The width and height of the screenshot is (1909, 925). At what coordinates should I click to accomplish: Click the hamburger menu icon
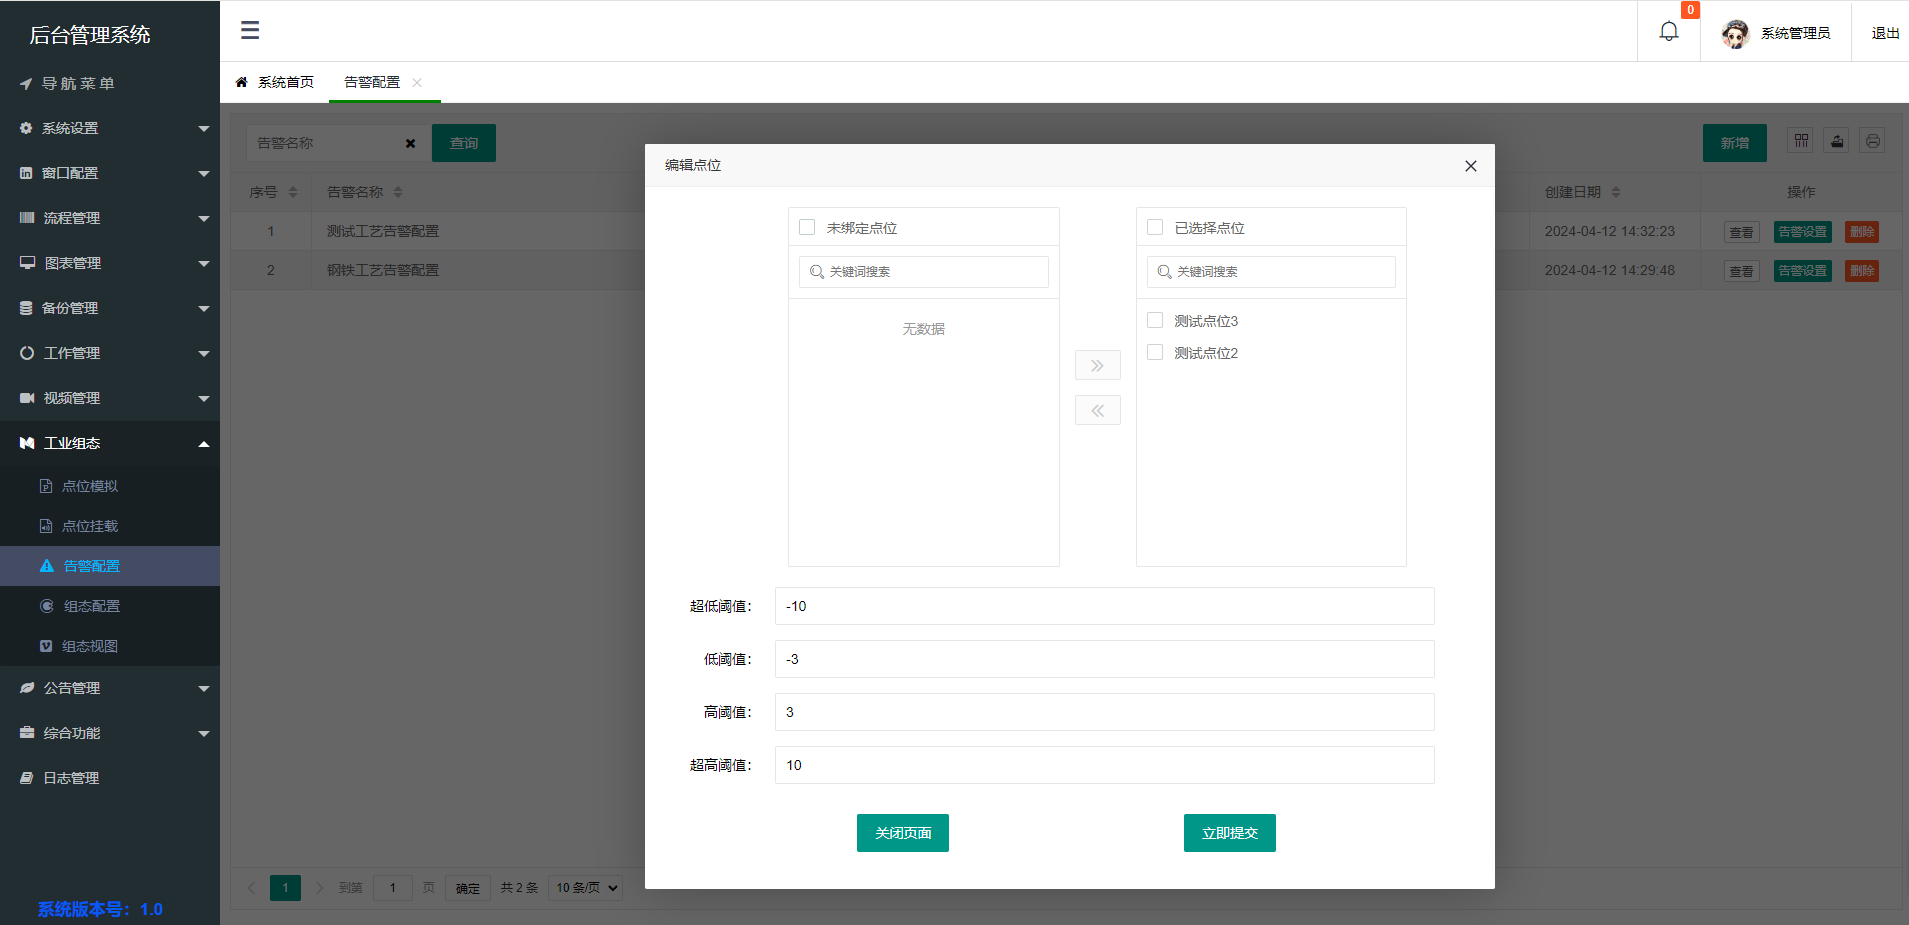point(249,31)
